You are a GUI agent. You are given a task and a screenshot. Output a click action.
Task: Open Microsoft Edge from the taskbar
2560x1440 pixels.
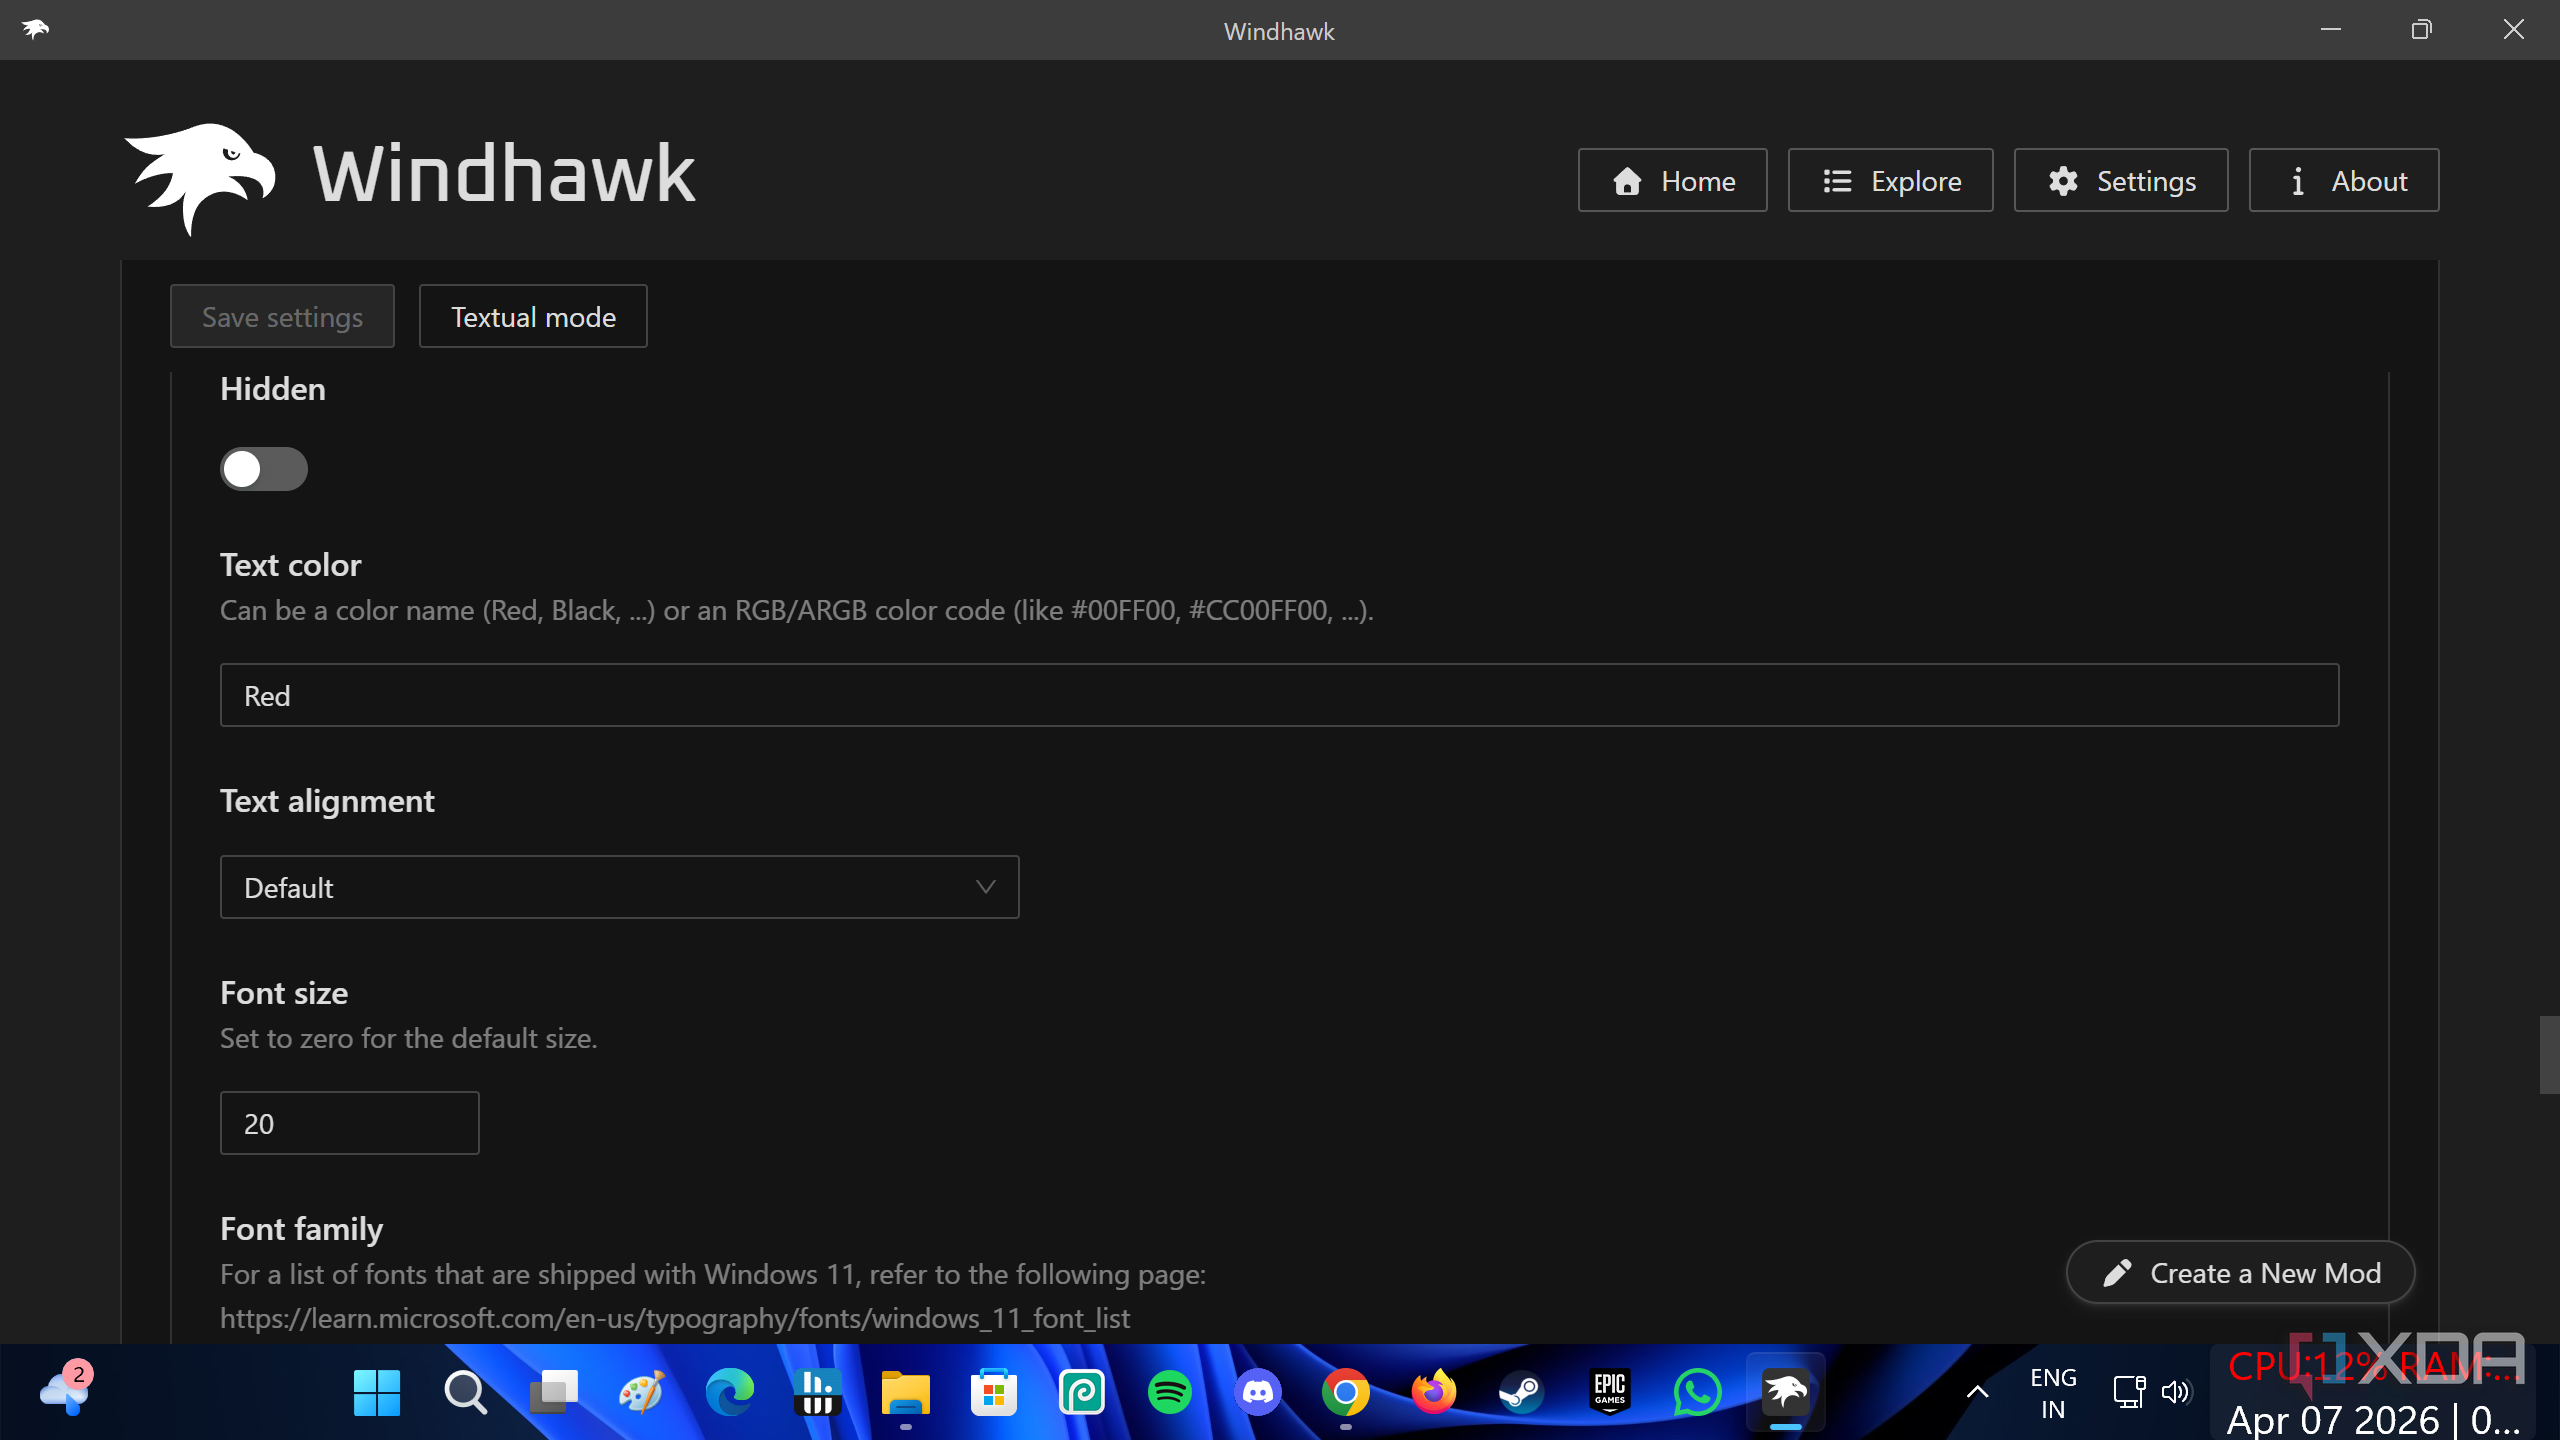pyautogui.click(x=729, y=1392)
